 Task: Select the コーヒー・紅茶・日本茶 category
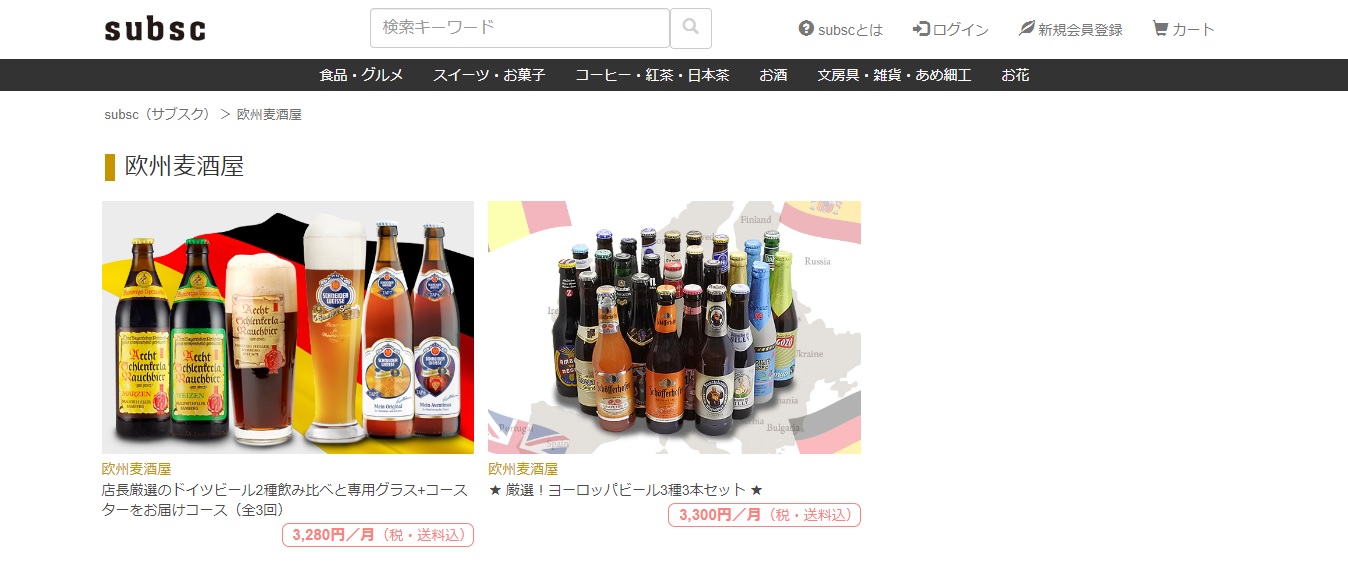652,75
